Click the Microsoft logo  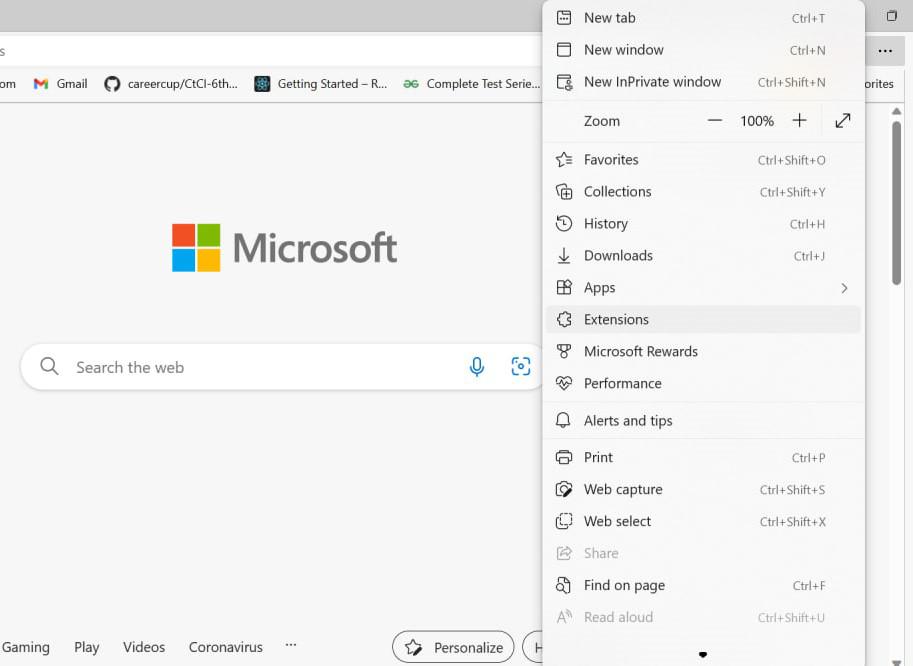(x=284, y=247)
